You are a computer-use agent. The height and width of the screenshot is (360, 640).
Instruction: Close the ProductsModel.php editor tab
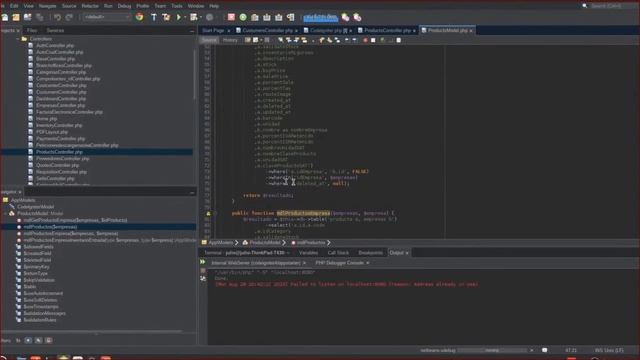click(471, 31)
